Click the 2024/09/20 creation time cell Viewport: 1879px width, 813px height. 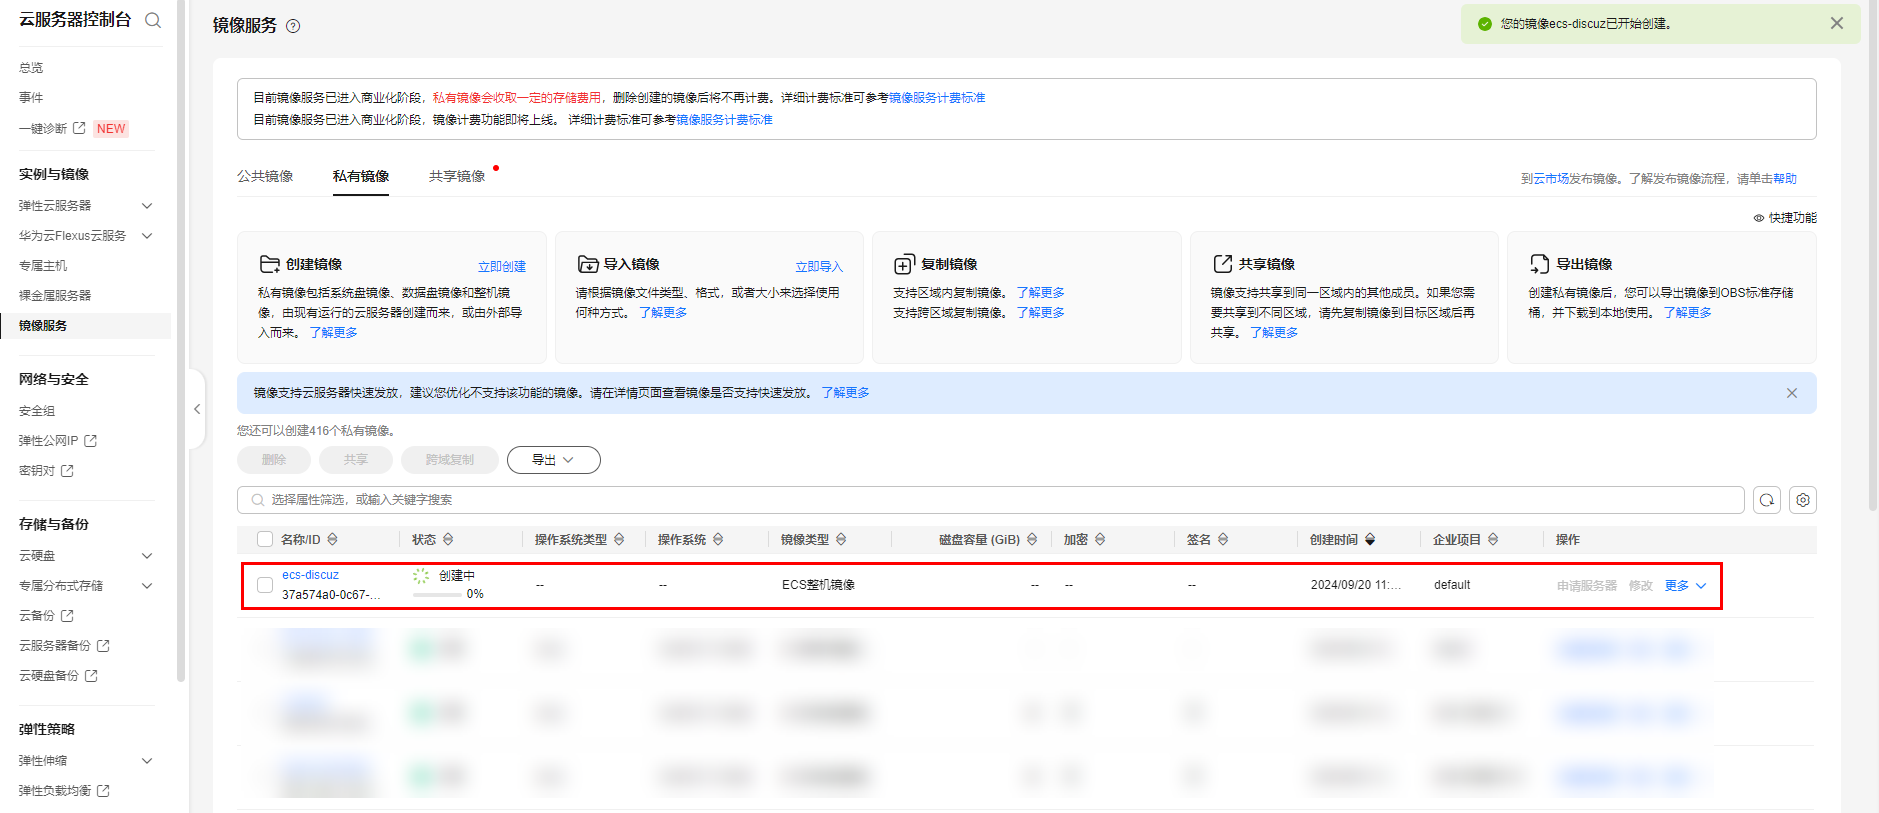1356,585
